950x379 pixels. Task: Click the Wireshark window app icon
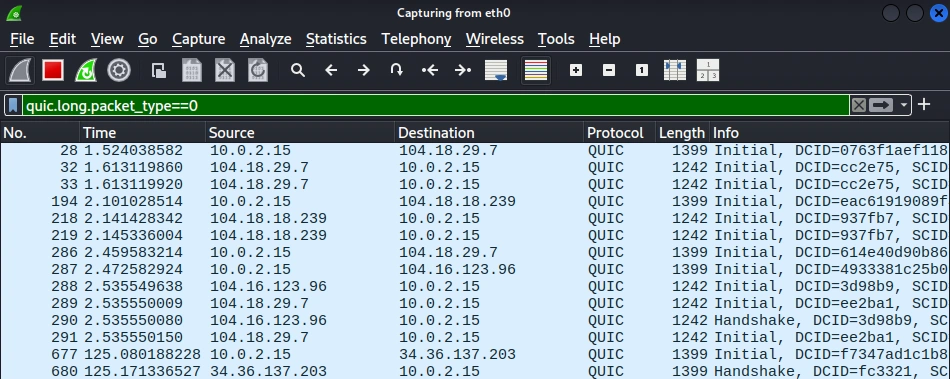[14, 13]
